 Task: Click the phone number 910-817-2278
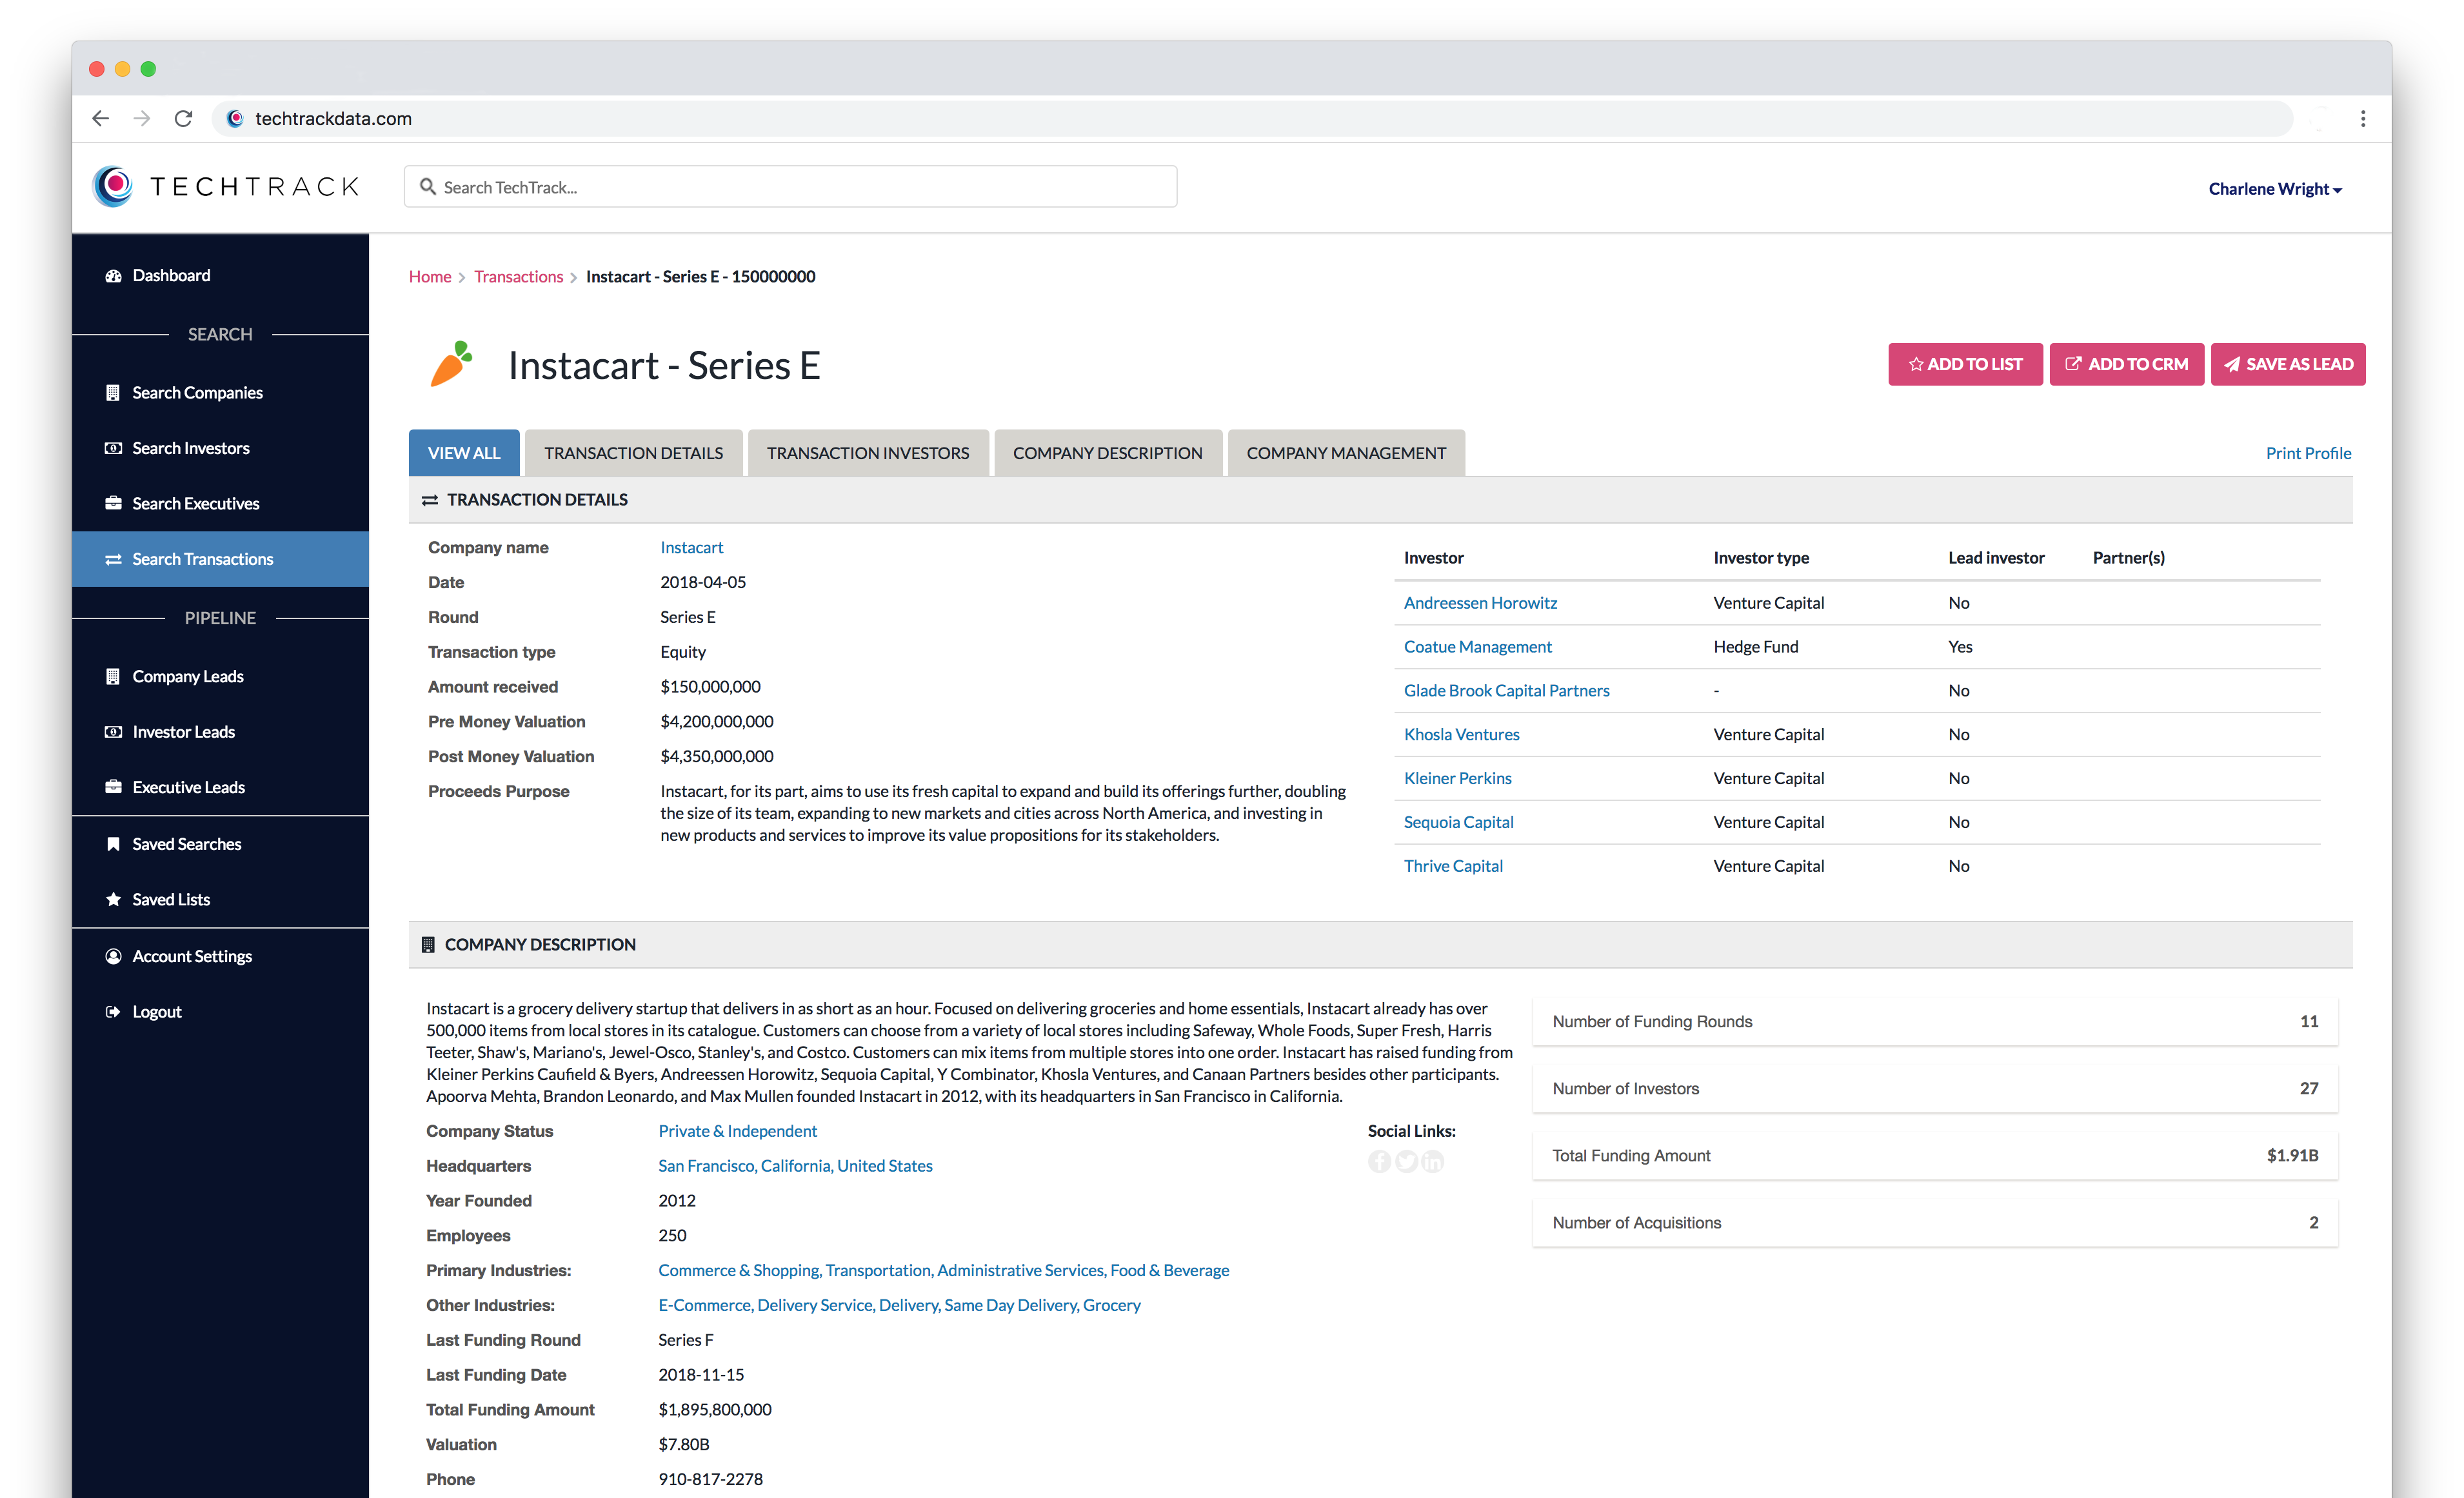[x=710, y=1479]
